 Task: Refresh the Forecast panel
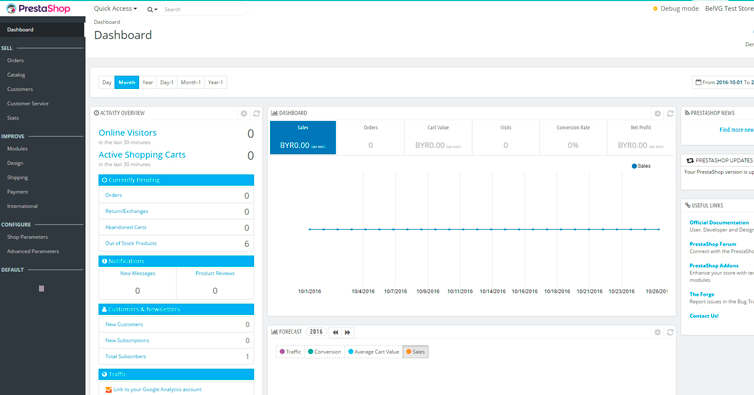[670, 332]
